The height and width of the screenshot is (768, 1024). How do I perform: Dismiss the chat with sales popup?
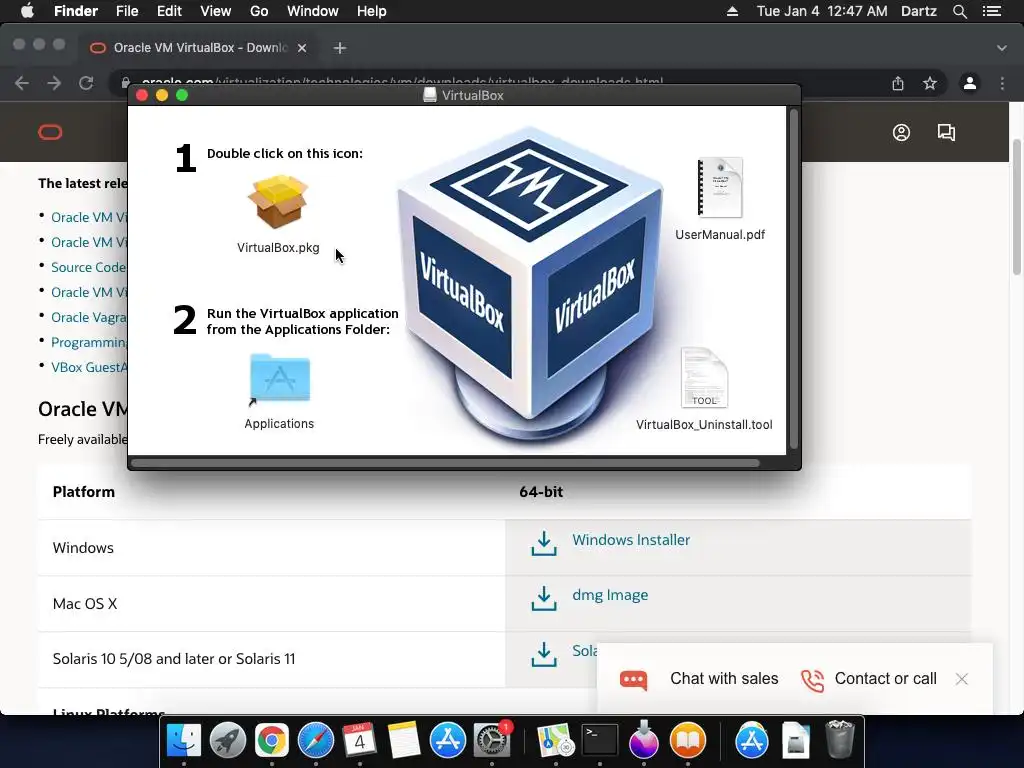961,679
